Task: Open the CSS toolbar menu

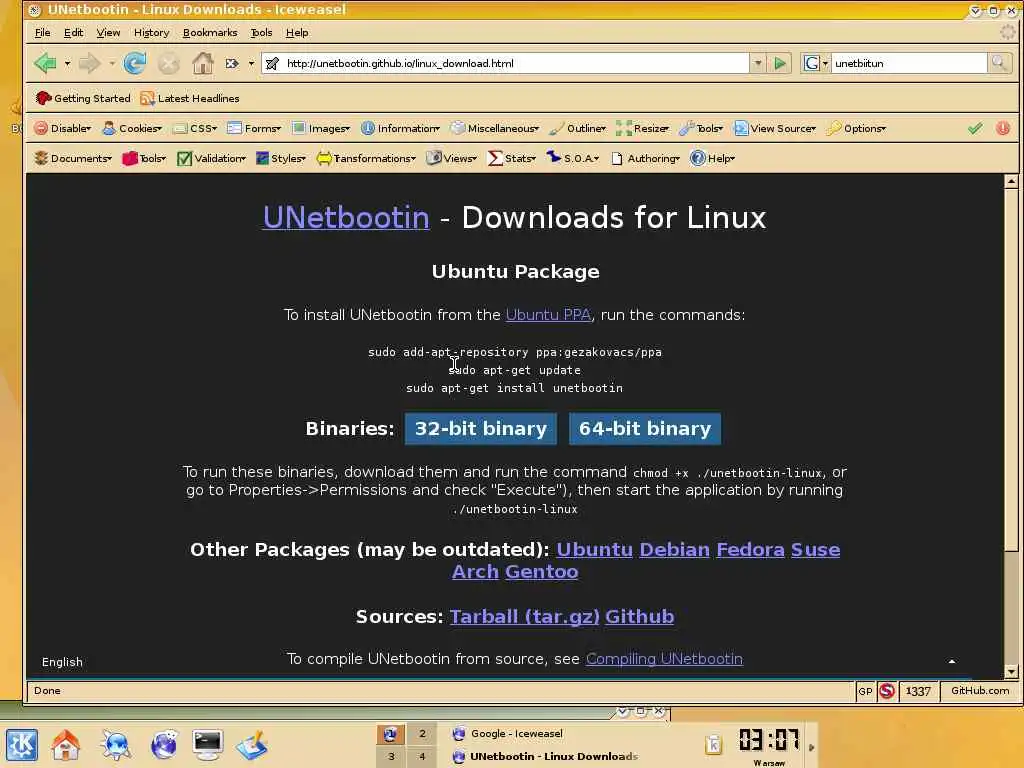Action: [195, 129]
